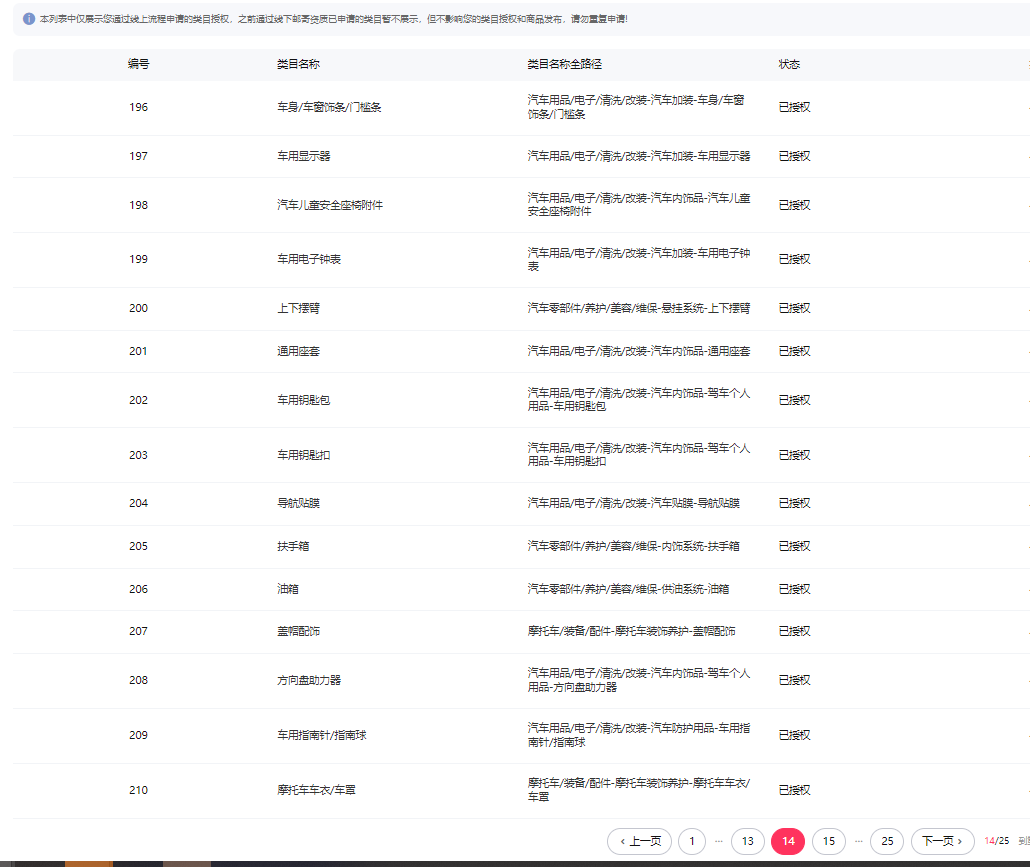Open page 13 in pagination
Image resolution: width=1030 pixels, height=867 pixels.
[x=747, y=841]
